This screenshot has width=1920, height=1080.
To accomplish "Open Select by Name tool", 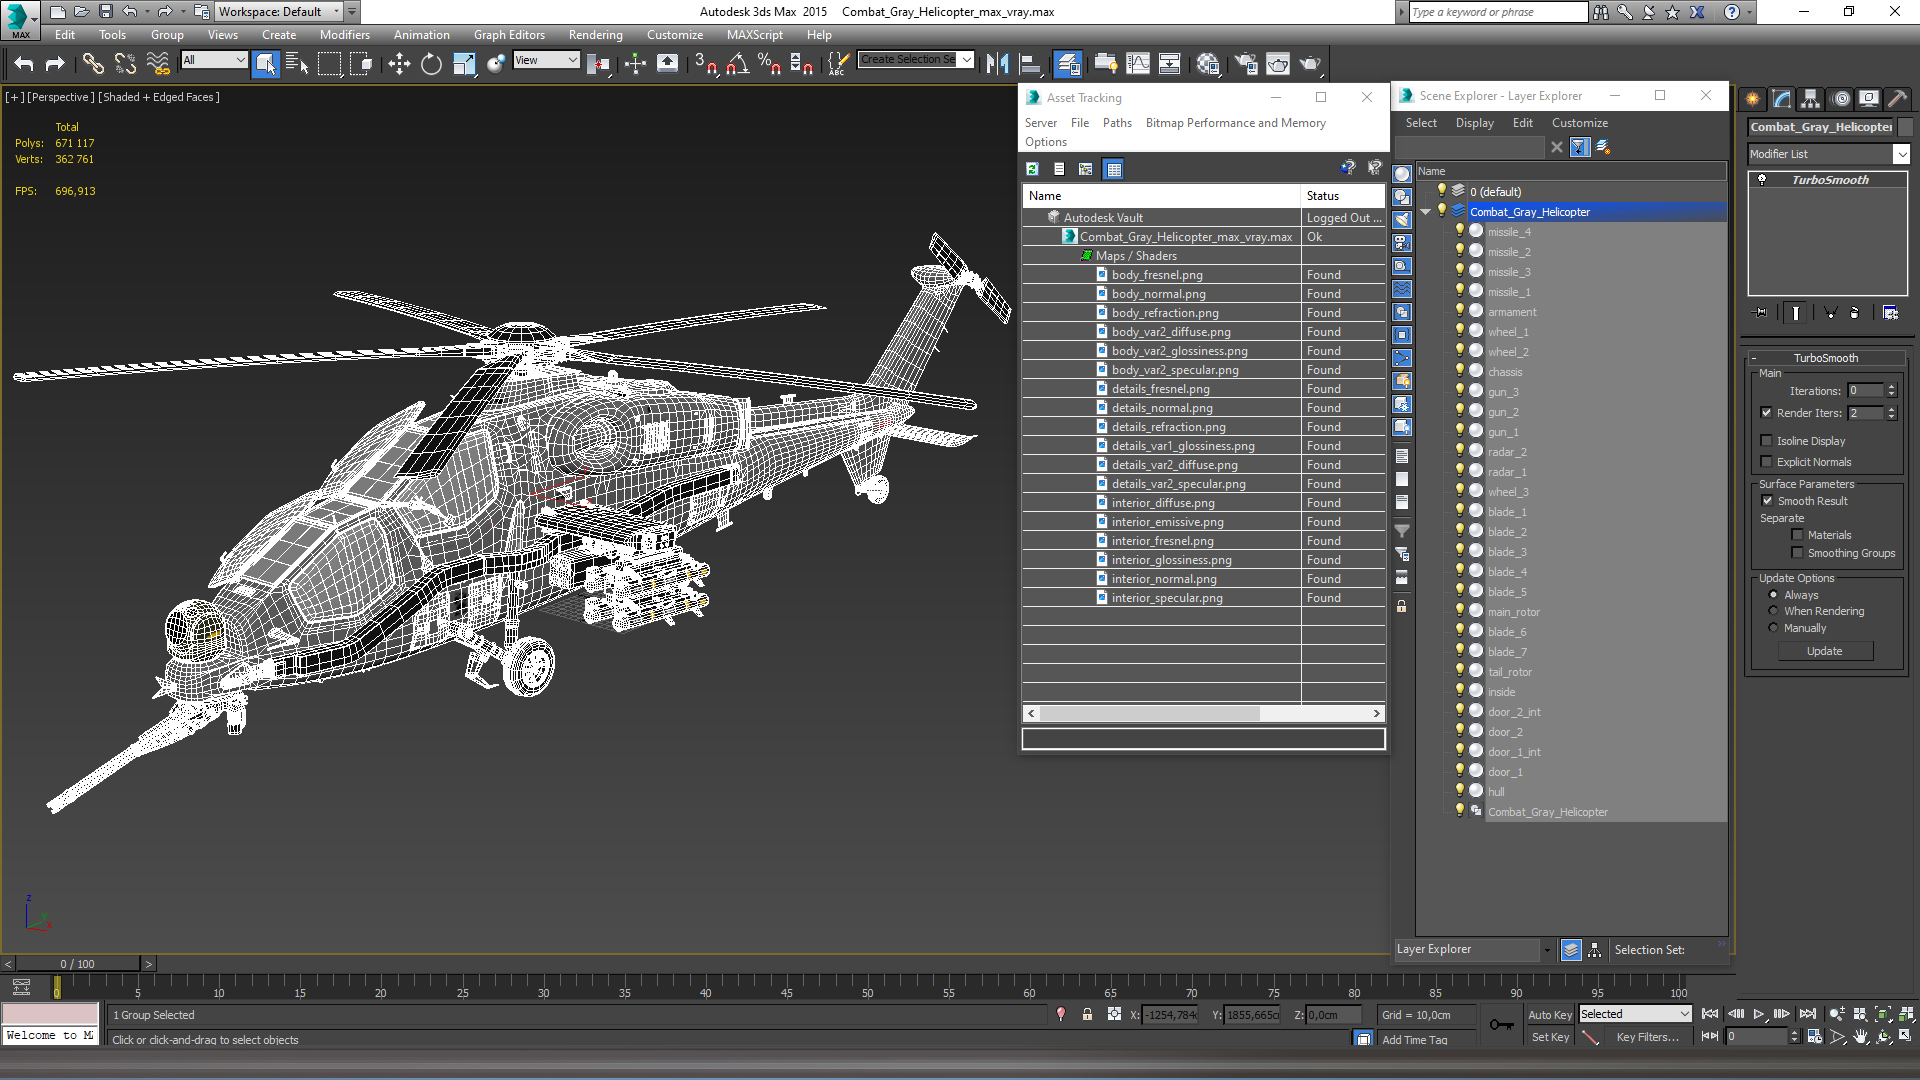I will [297, 64].
